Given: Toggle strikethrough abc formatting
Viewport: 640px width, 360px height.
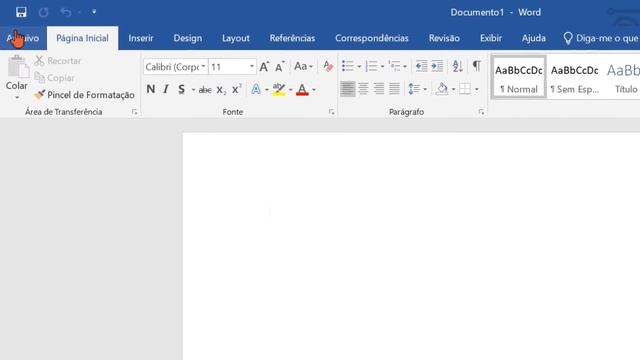Looking at the screenshot, I should [x=204, y=90].
